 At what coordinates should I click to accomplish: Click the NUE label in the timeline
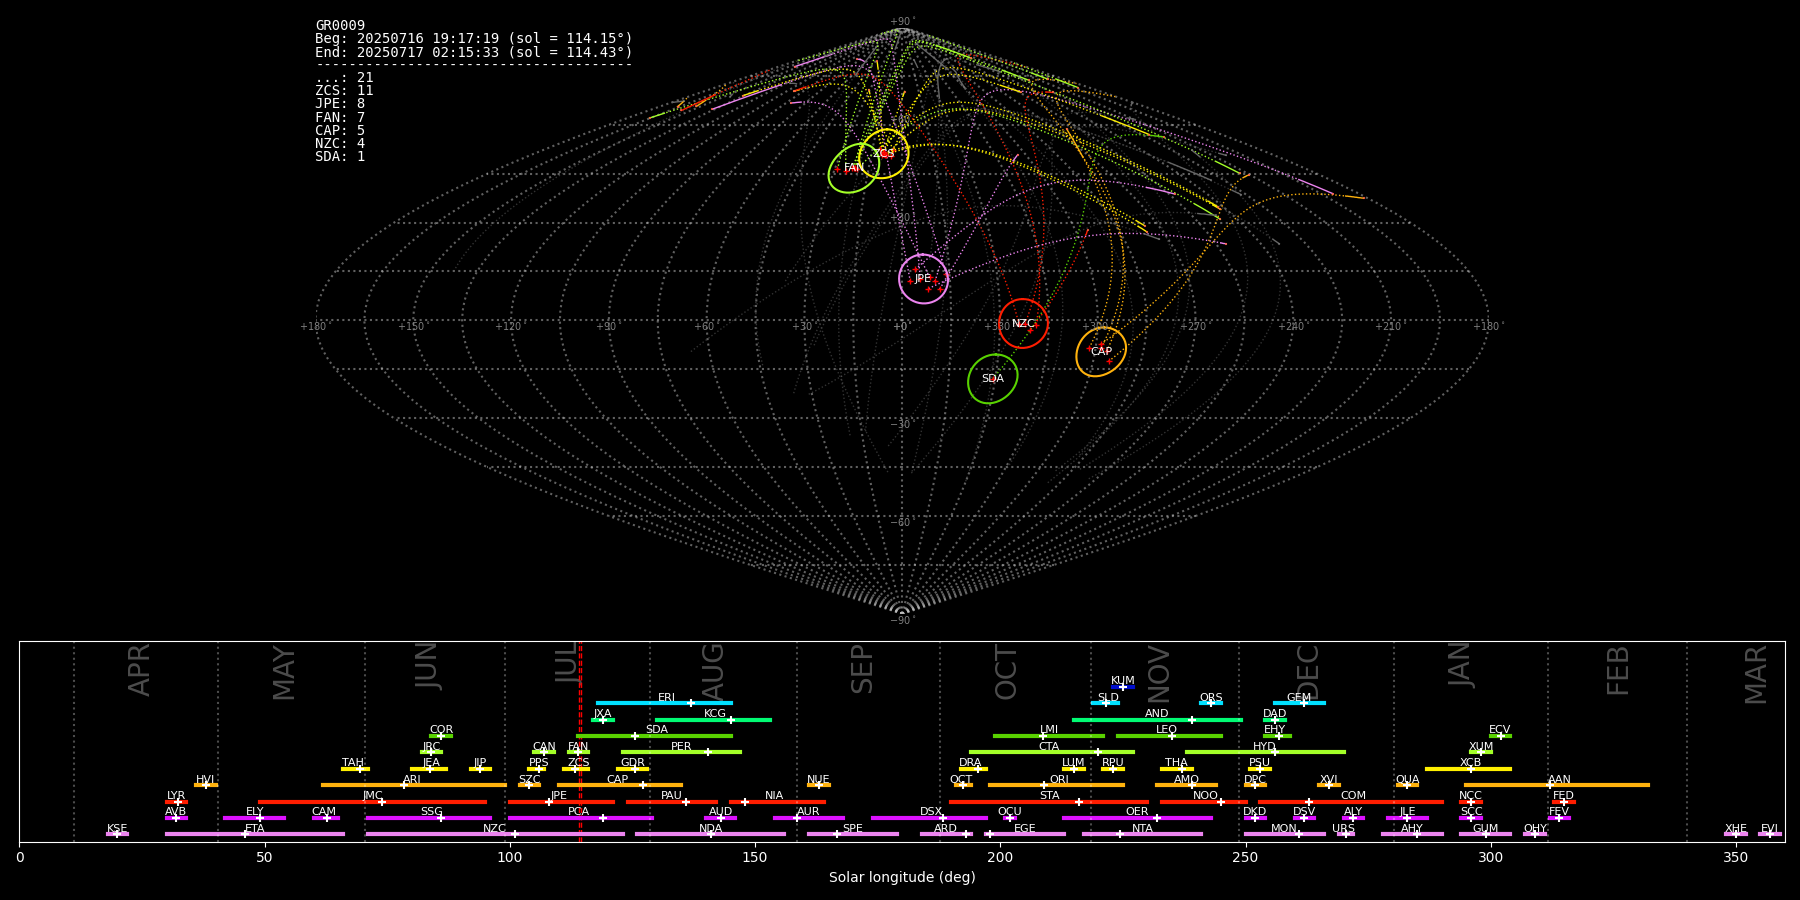click(x=818, y=780)
